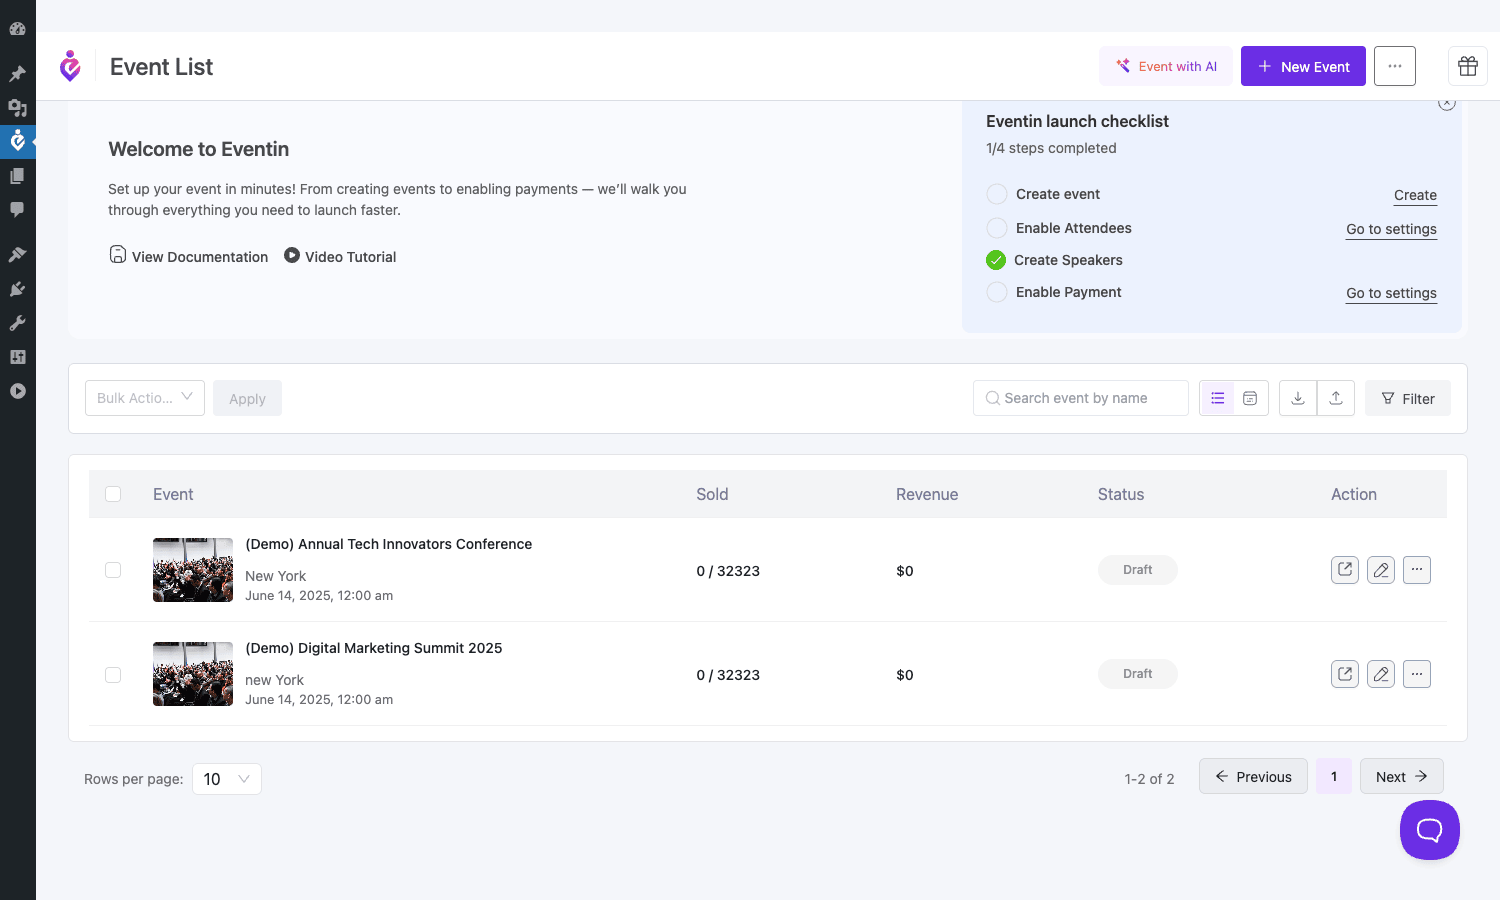The image size is (1500, 900).
Task: Focus the Search event by name field
Action: [1081, 398]
